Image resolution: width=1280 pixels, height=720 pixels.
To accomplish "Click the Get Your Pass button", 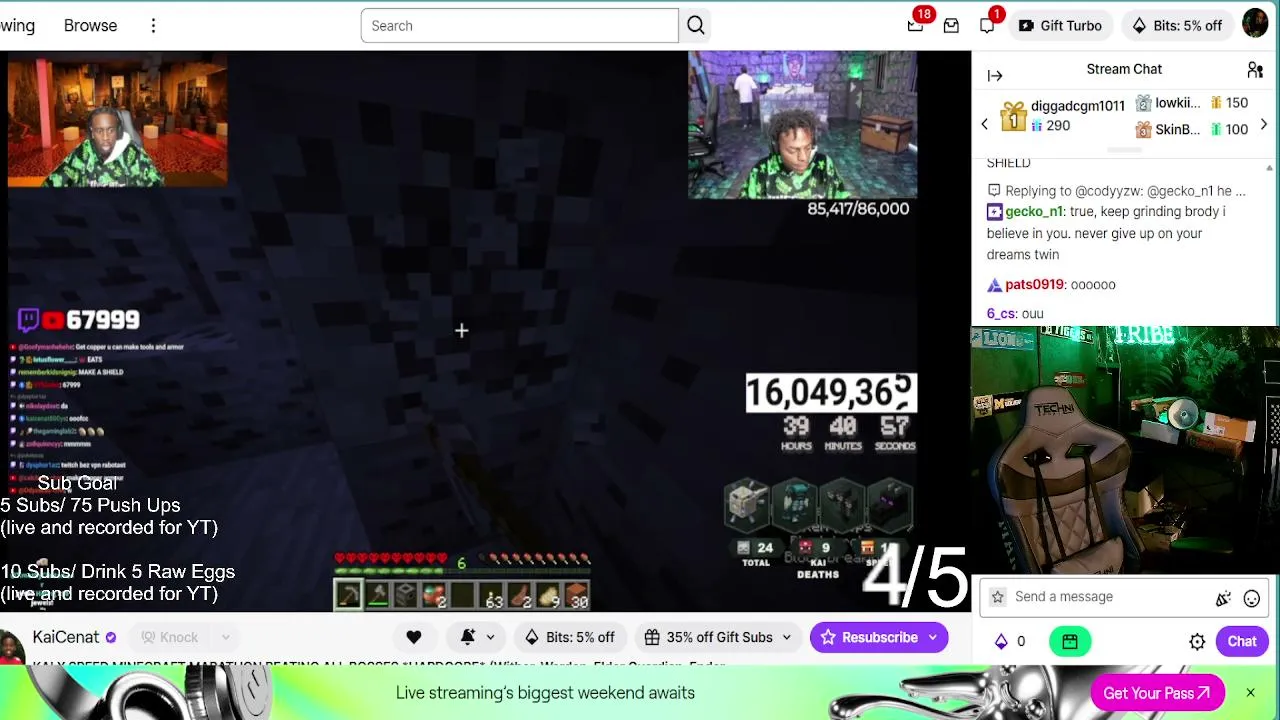I will pos(1157,693).
